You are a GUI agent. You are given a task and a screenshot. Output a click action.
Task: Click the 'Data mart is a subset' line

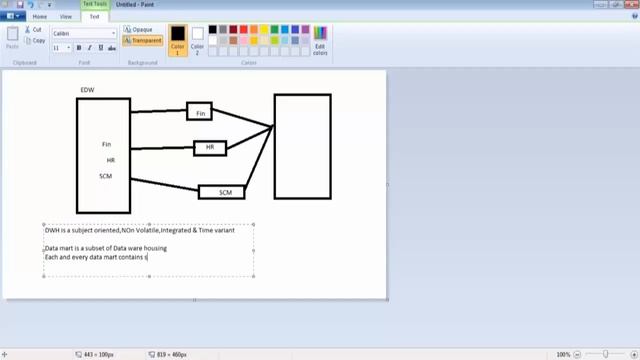(106, 248)
